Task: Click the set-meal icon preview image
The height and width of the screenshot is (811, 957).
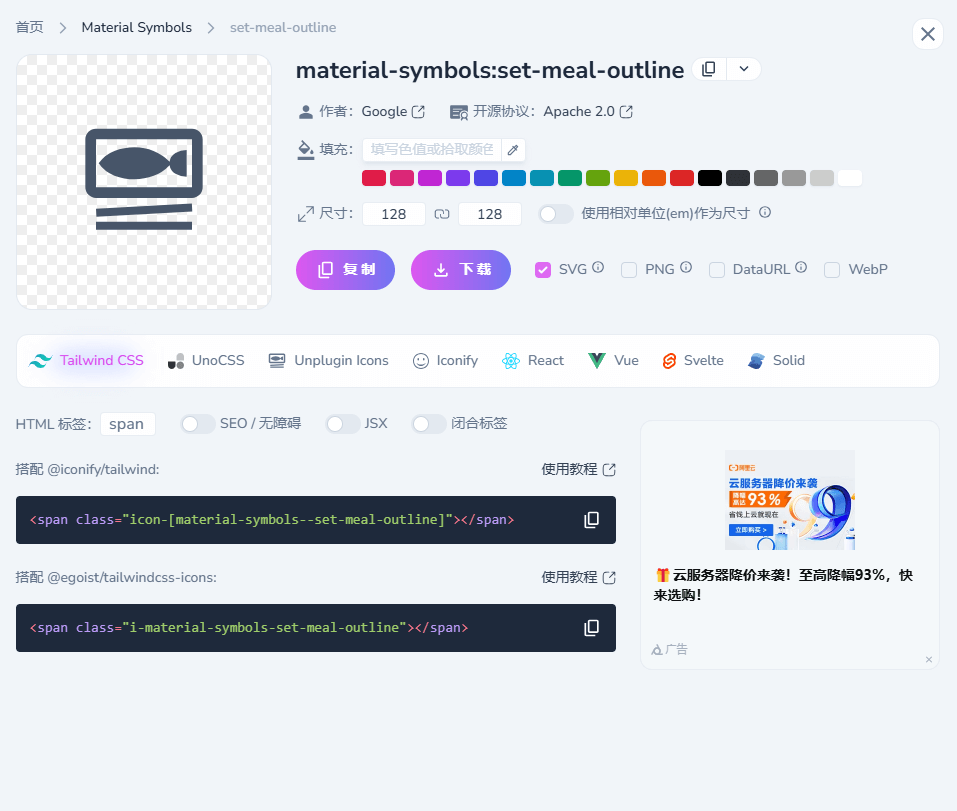Action: [144, 182]
